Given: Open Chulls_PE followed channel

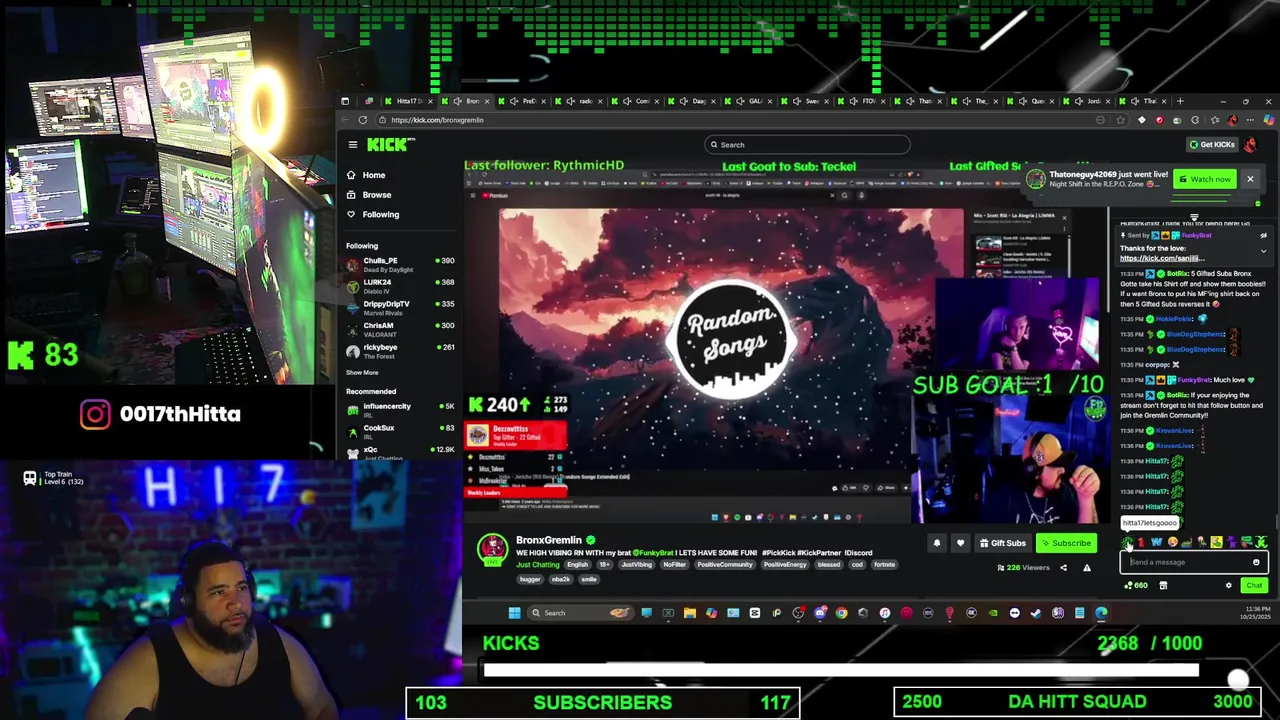Looking at the screenshot, I should coord(400,264).
